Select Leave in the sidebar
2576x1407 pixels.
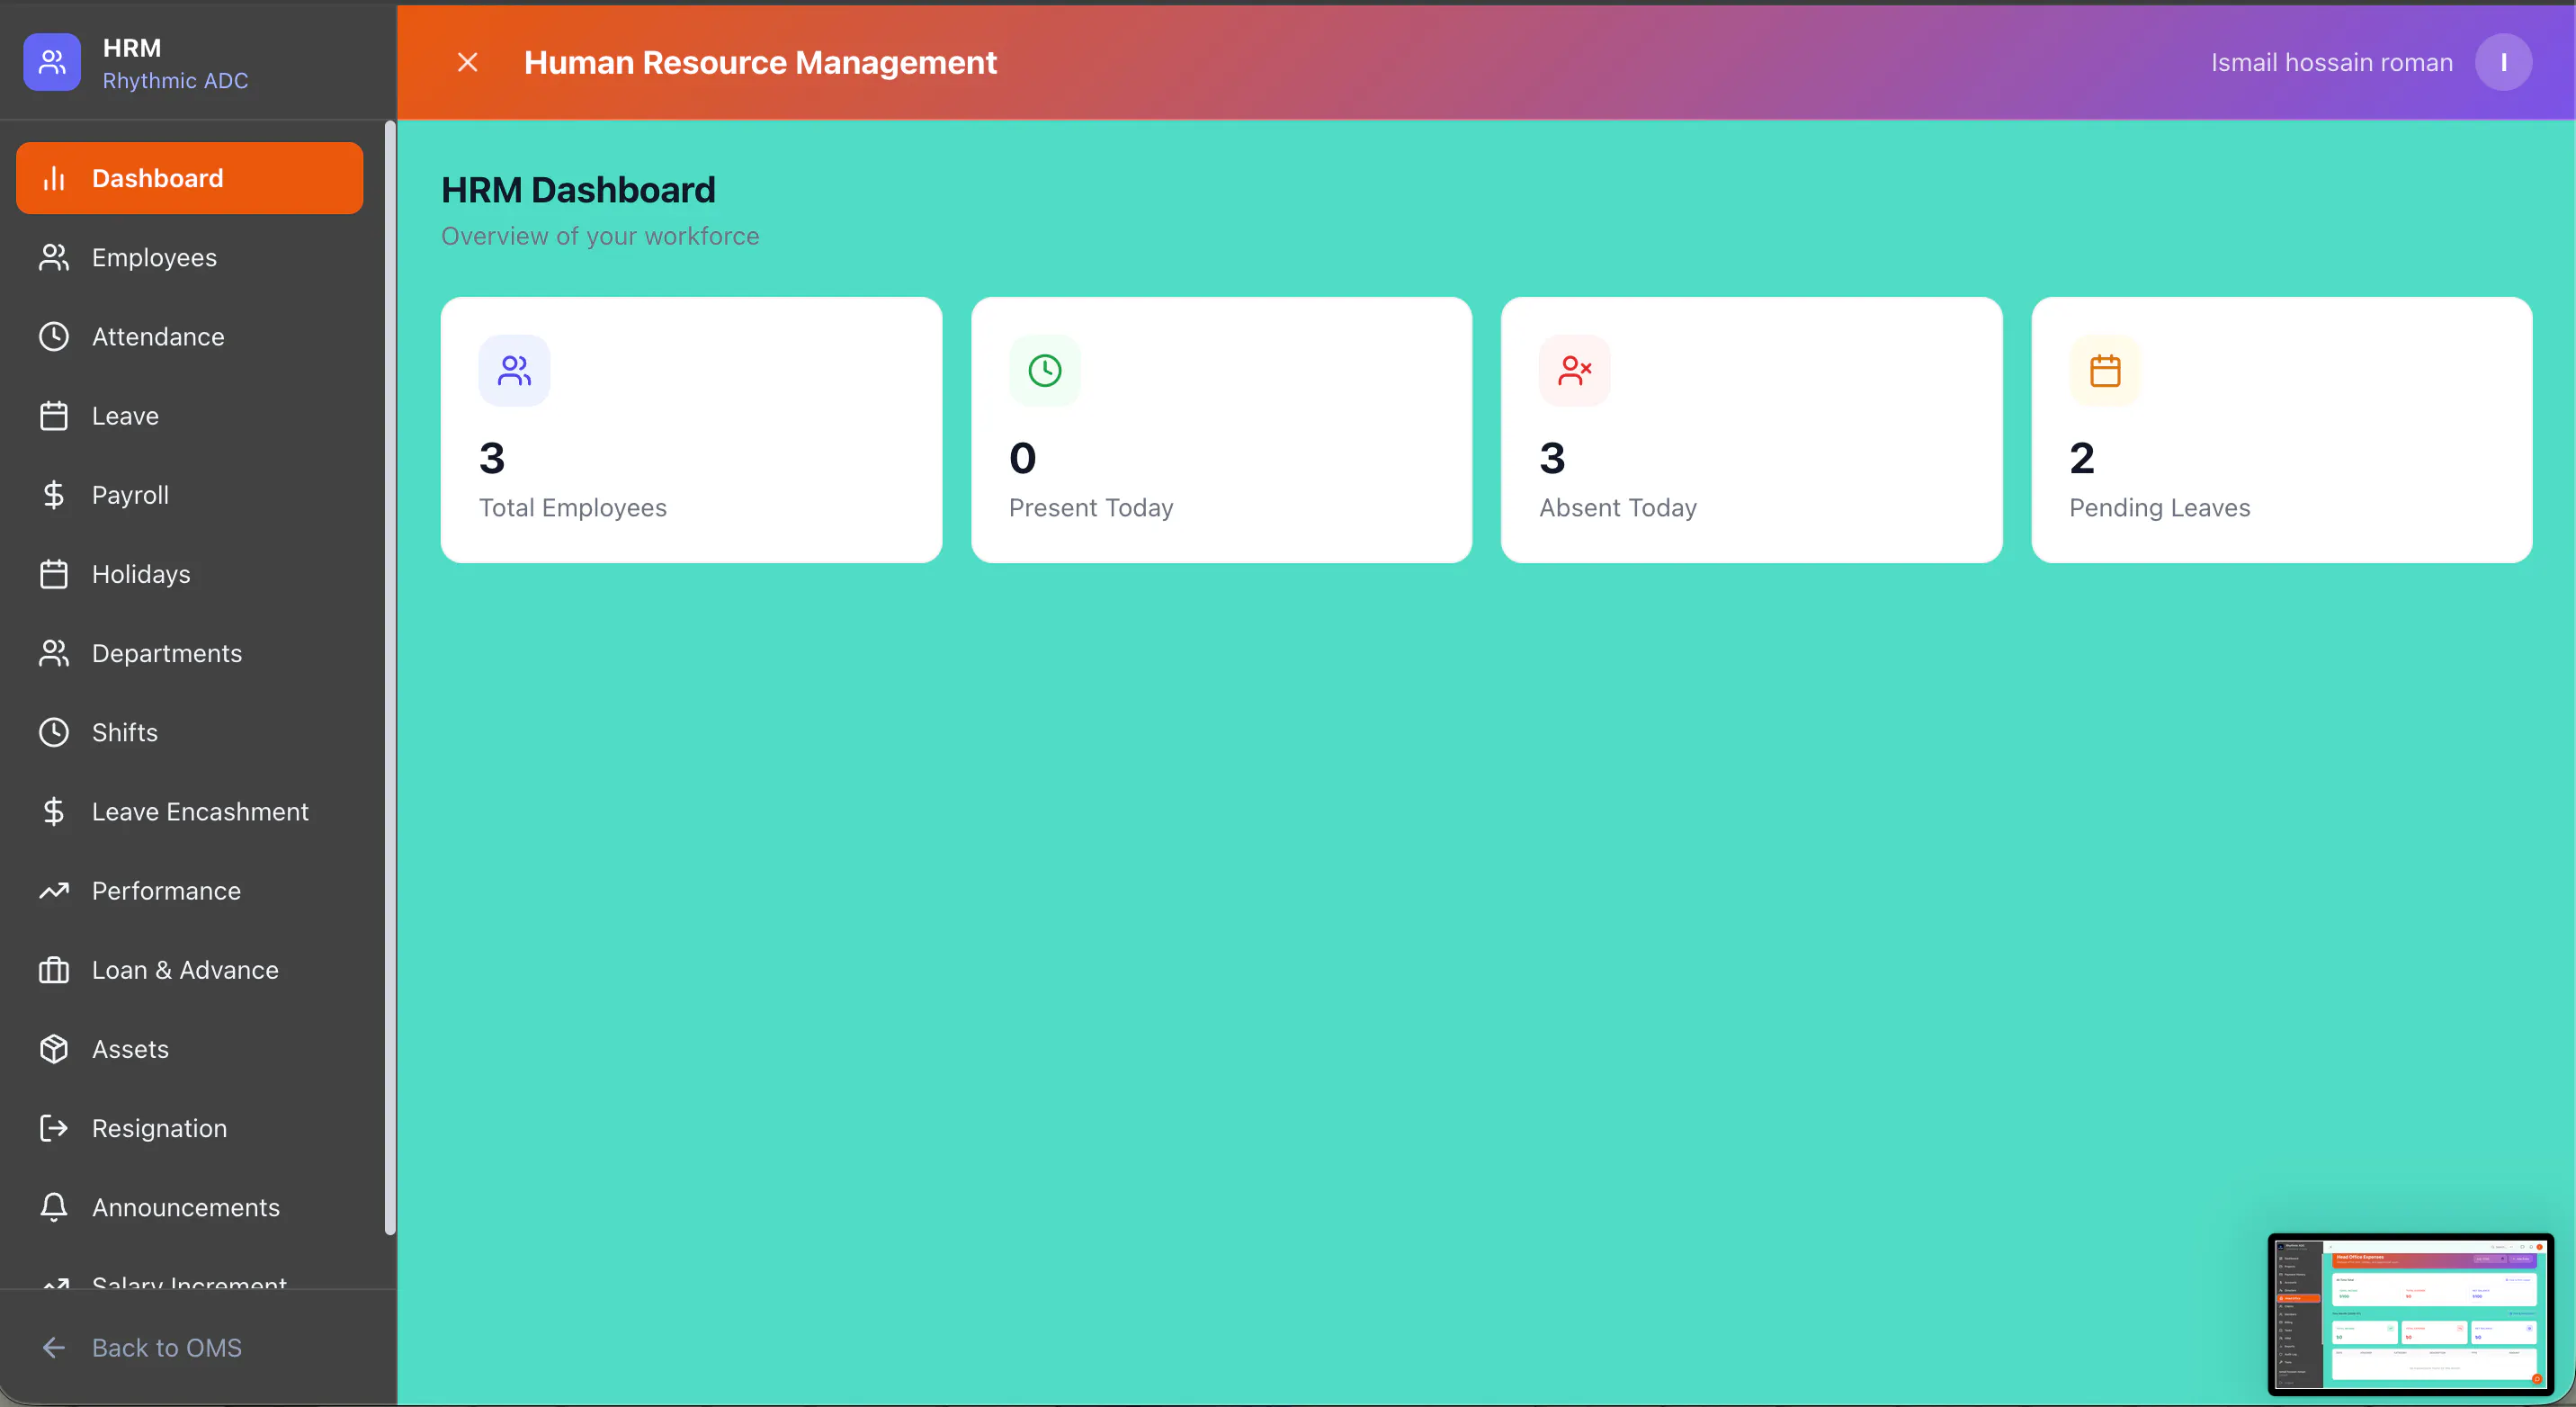click(x=189, y=415)
